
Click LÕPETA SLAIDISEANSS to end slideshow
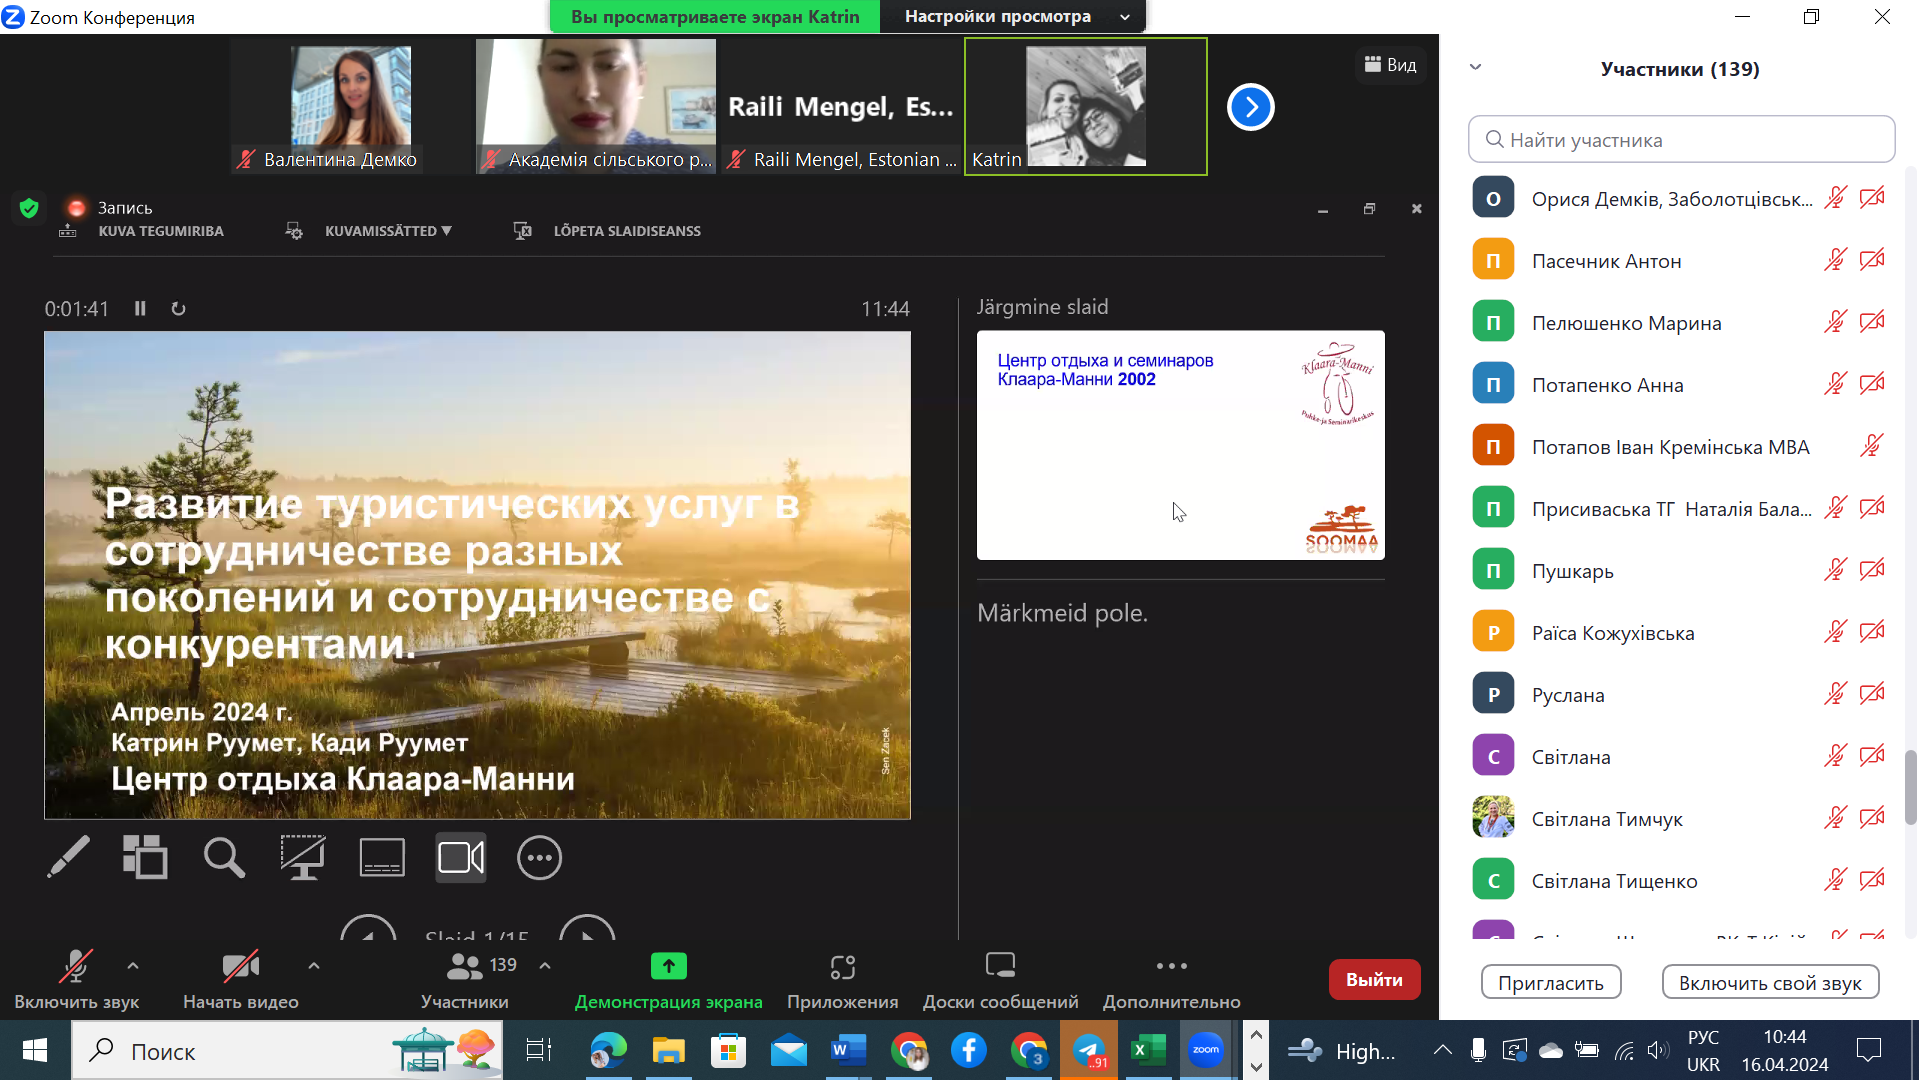coord(626,231)
